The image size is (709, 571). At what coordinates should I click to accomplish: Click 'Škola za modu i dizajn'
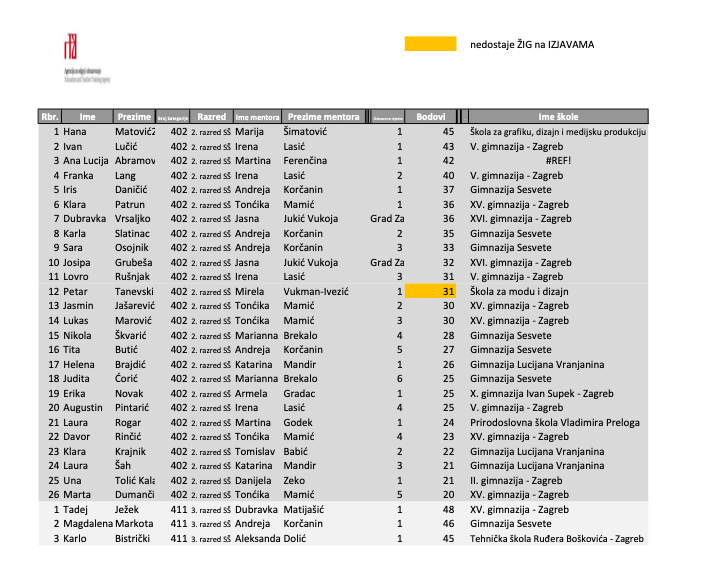(519, 292)
